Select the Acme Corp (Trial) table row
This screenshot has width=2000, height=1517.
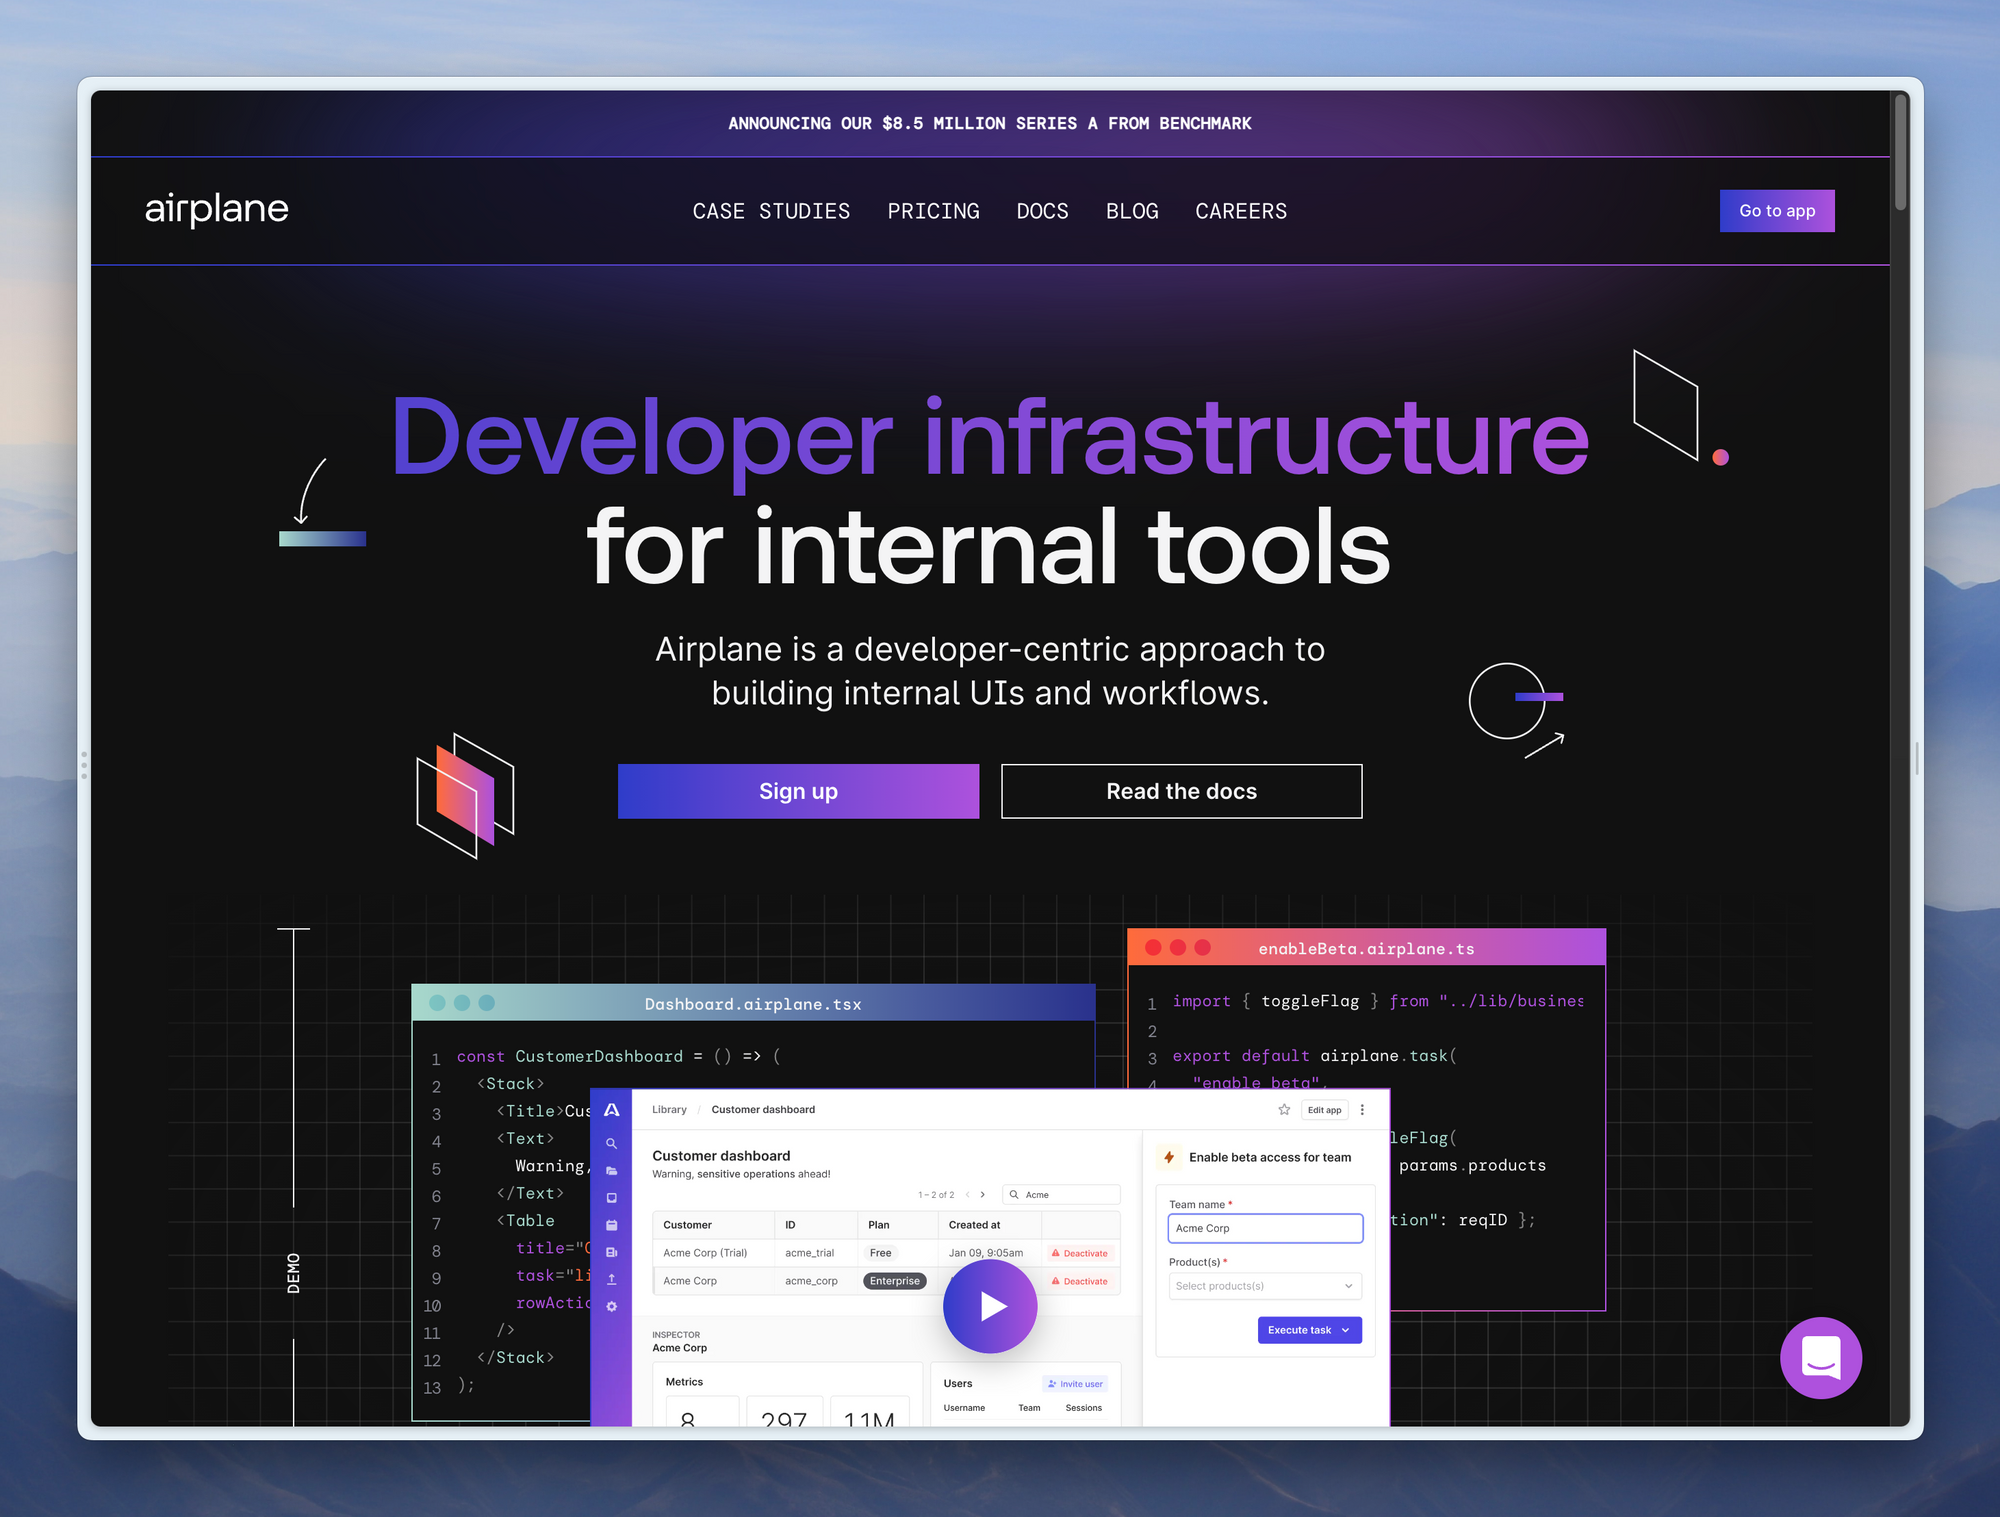coord(886,1253)
